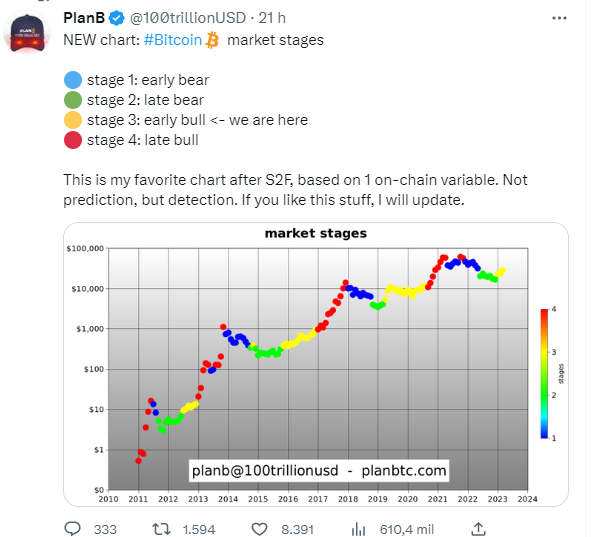This screenshot has height=537, width=598.
Task: Open the three-dot more options menu
Action: pos(559,18)
